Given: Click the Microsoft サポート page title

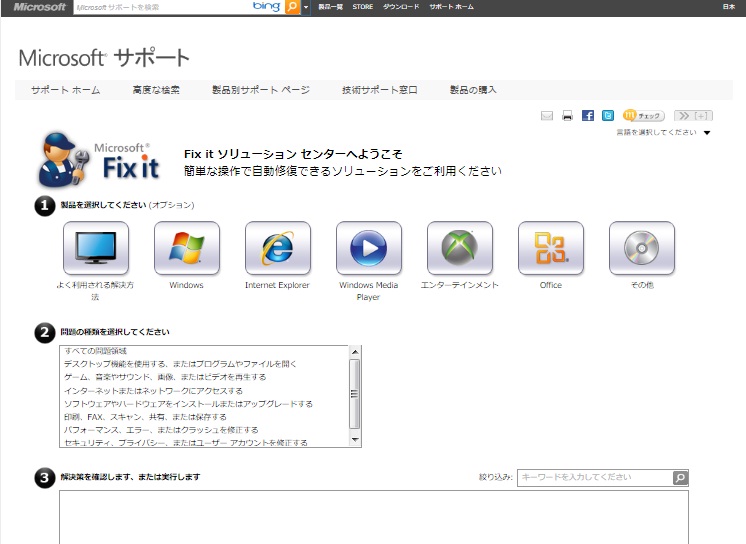Looking at the screenshot, I should pos(104,58).
